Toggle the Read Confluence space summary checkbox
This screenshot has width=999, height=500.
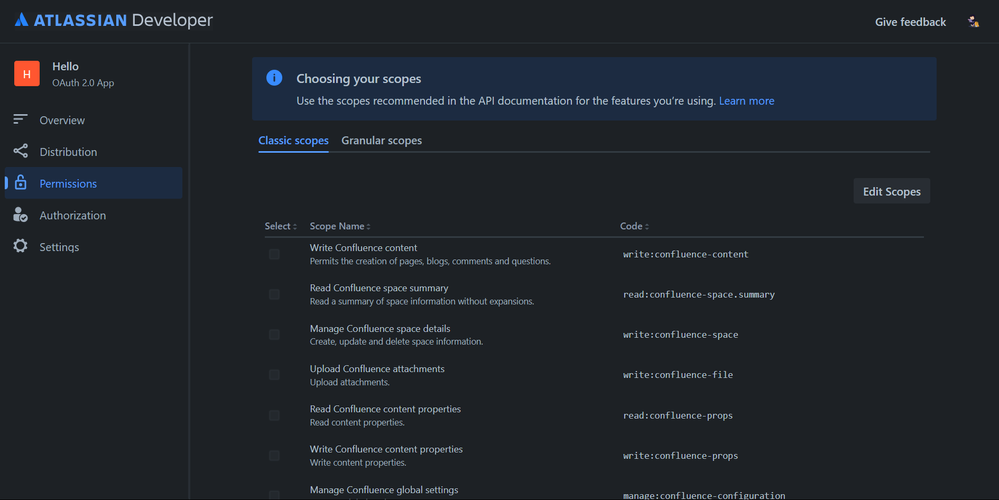[274, 294]
